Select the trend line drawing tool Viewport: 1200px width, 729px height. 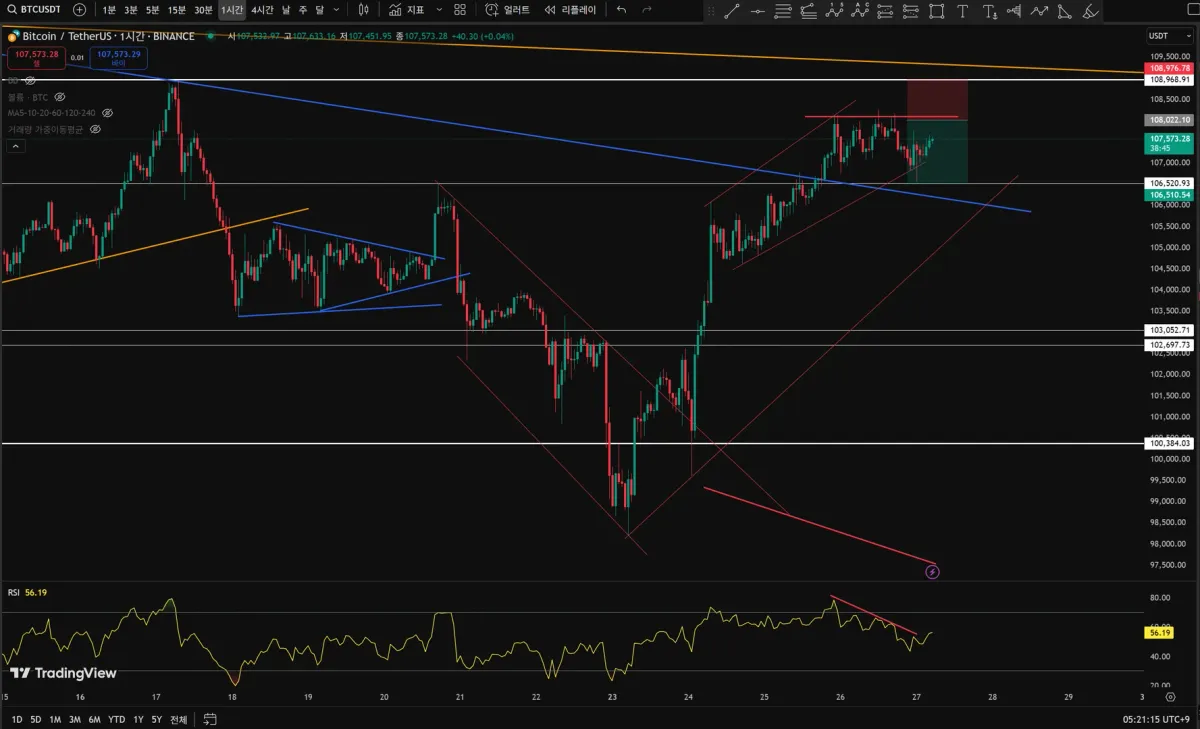732,11
